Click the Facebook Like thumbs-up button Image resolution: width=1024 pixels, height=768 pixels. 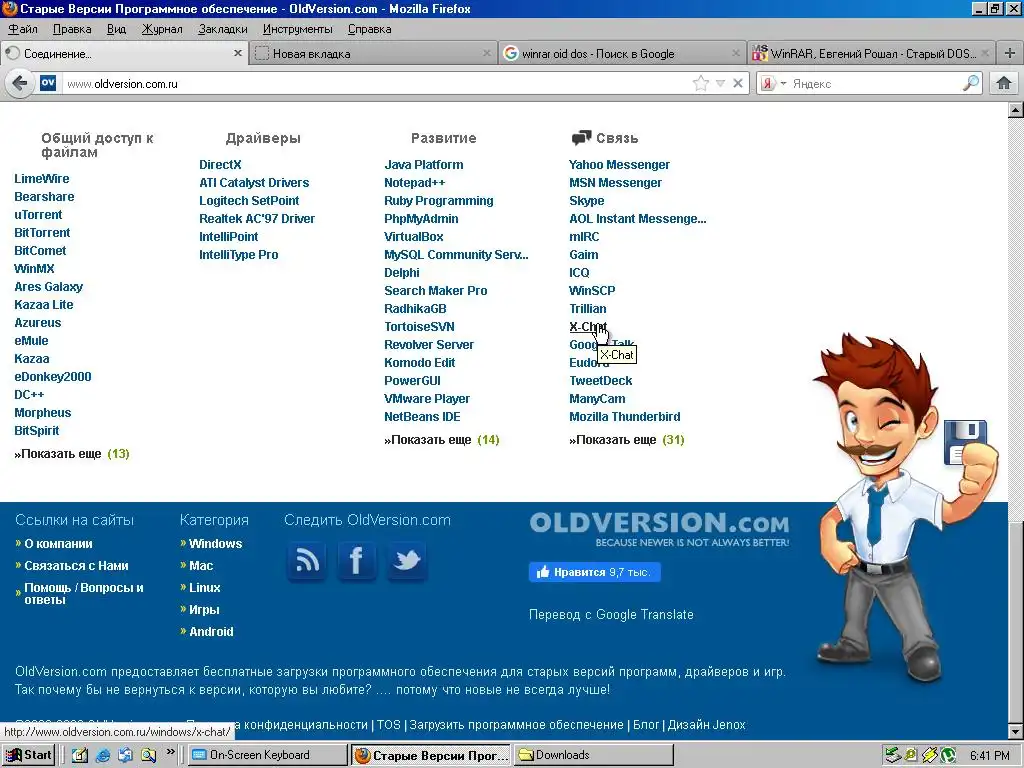(594, 572)
